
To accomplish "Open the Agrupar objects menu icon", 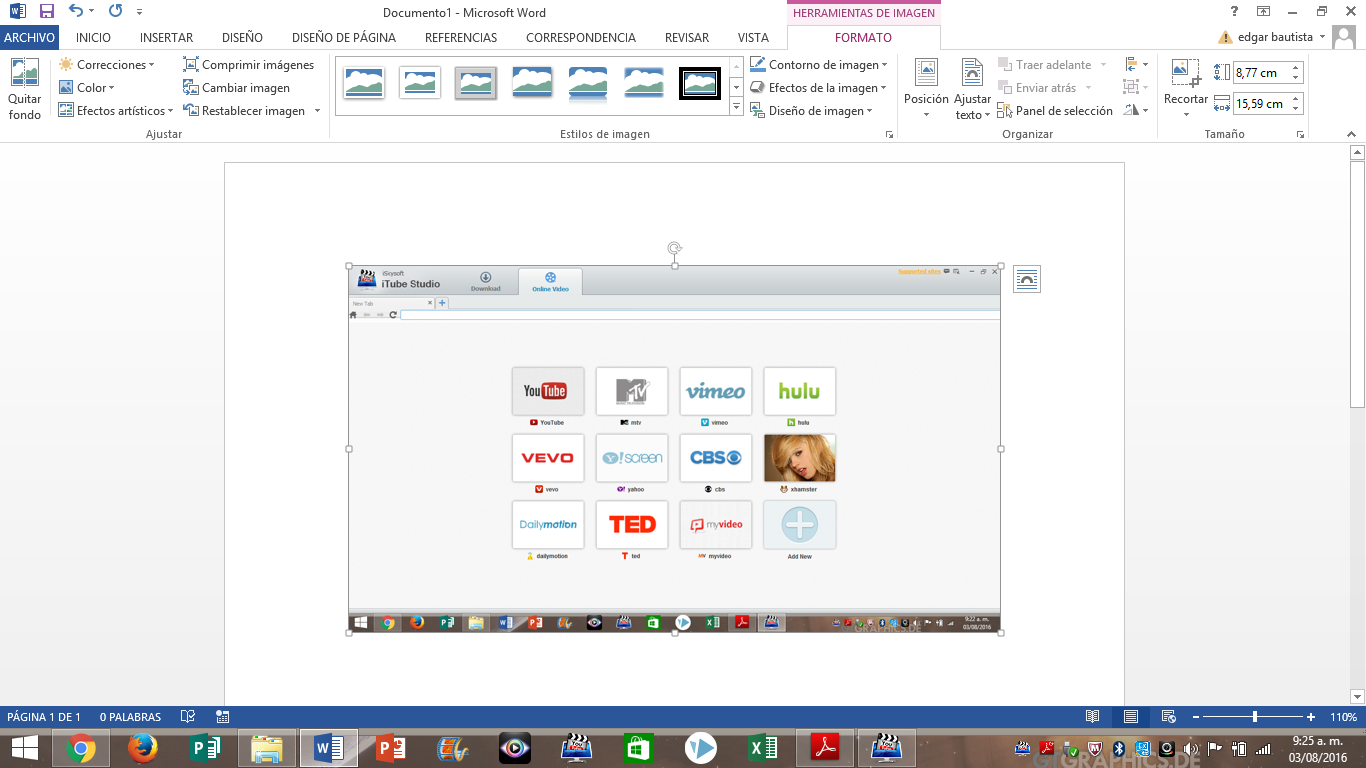I will coord(1134,87).
